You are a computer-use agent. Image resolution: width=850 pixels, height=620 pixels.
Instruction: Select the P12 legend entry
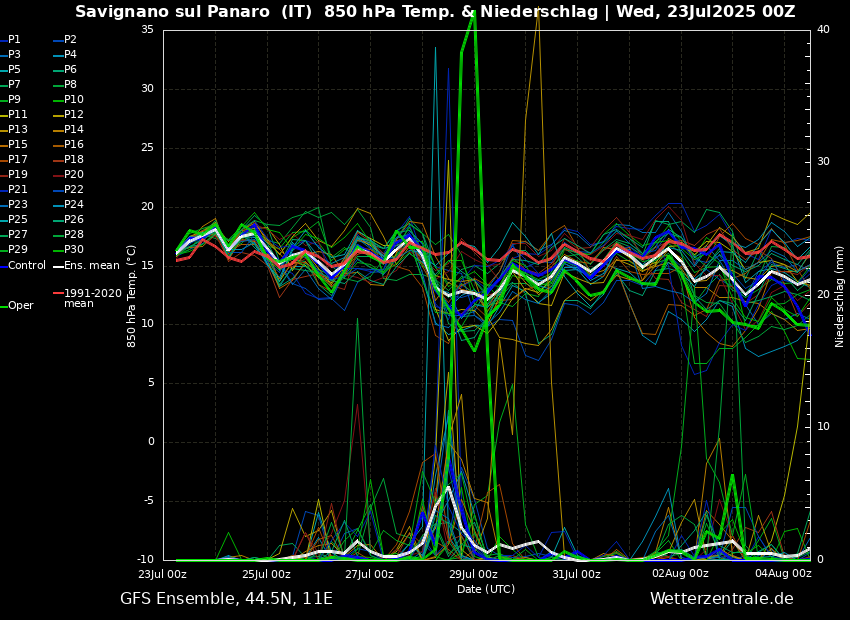[x=68, y=114]
